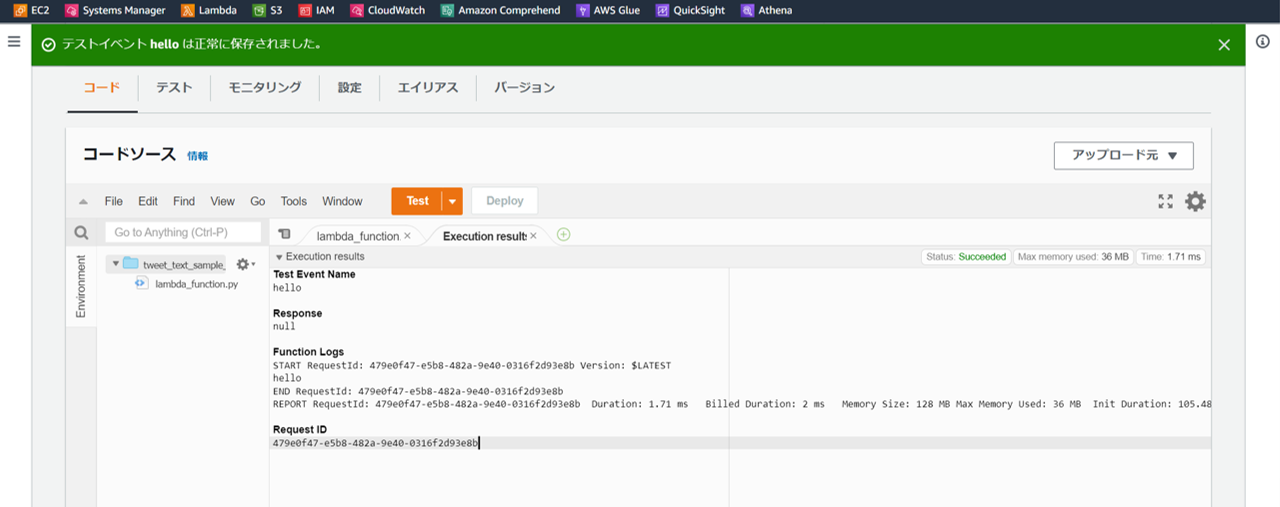Click the search magnifier icon

click(82, 233)
